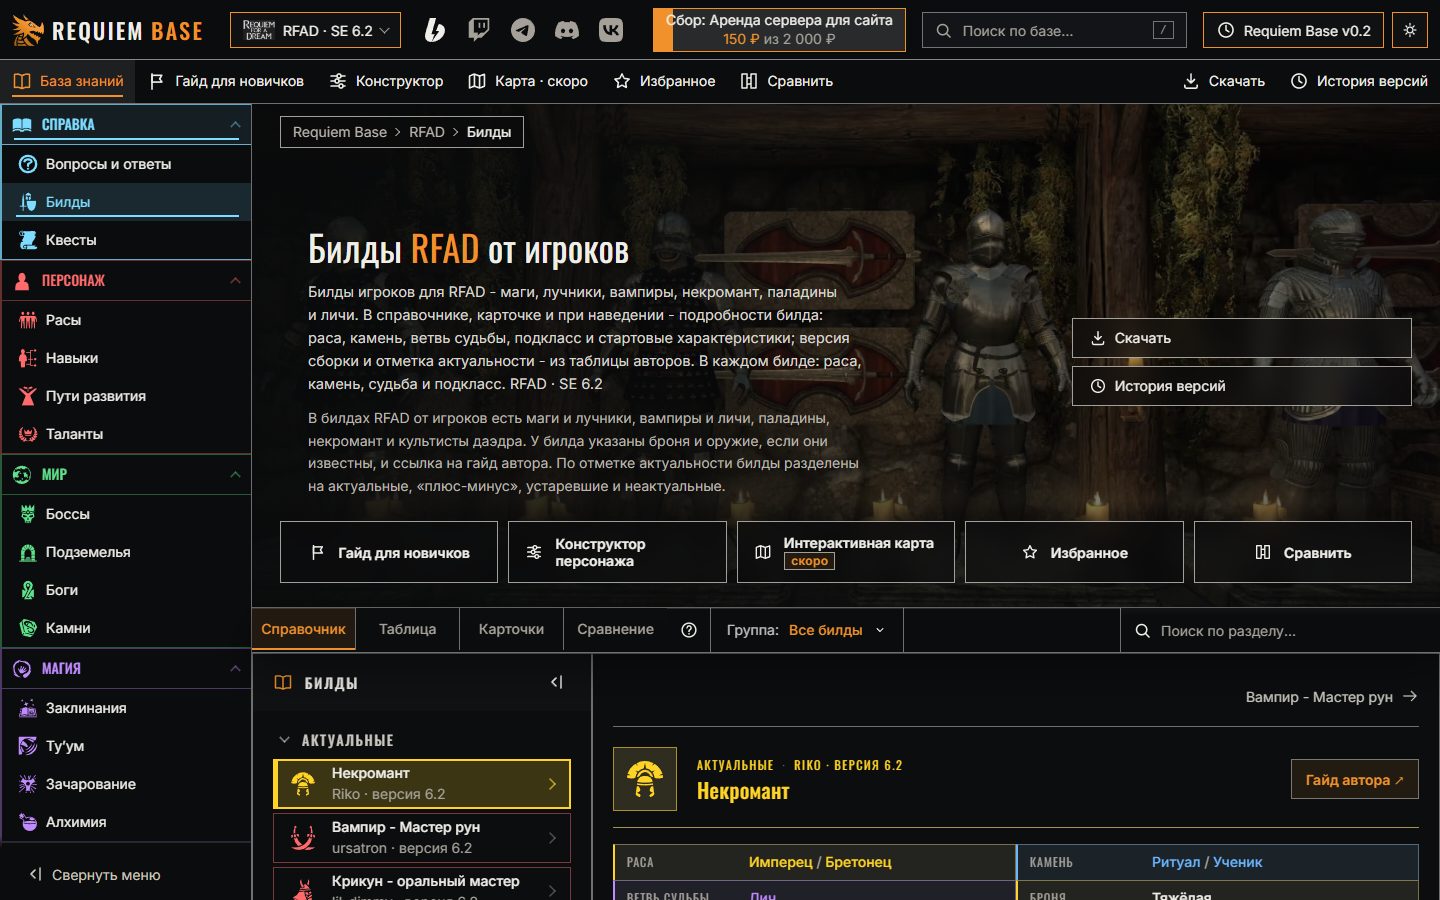Click Свернуть меню to collapse the sidebar
Screen dimensions: 1440x900
(x=95, y=875)
